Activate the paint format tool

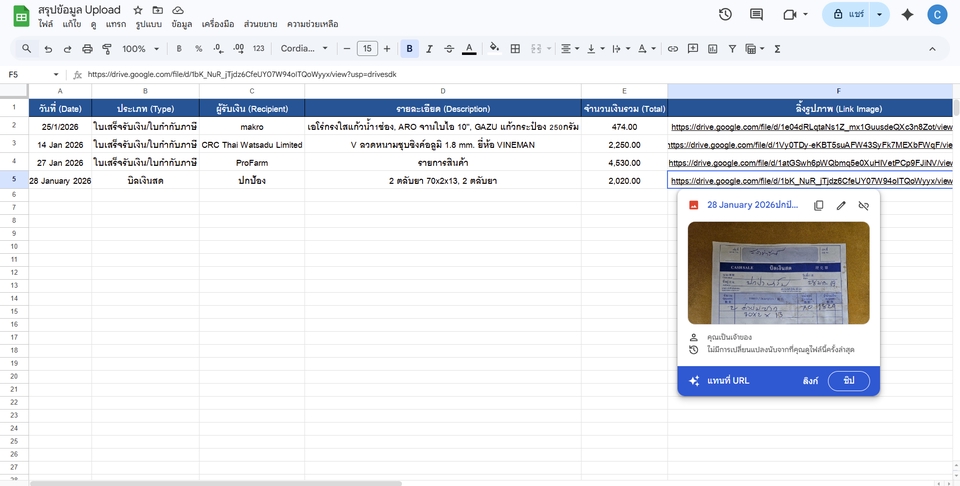(x=107, y=49)
